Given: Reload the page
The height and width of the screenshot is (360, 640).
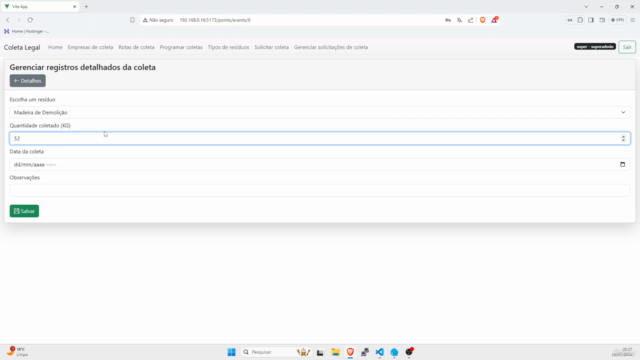Looking at the screenshot, I should [30, 20].
